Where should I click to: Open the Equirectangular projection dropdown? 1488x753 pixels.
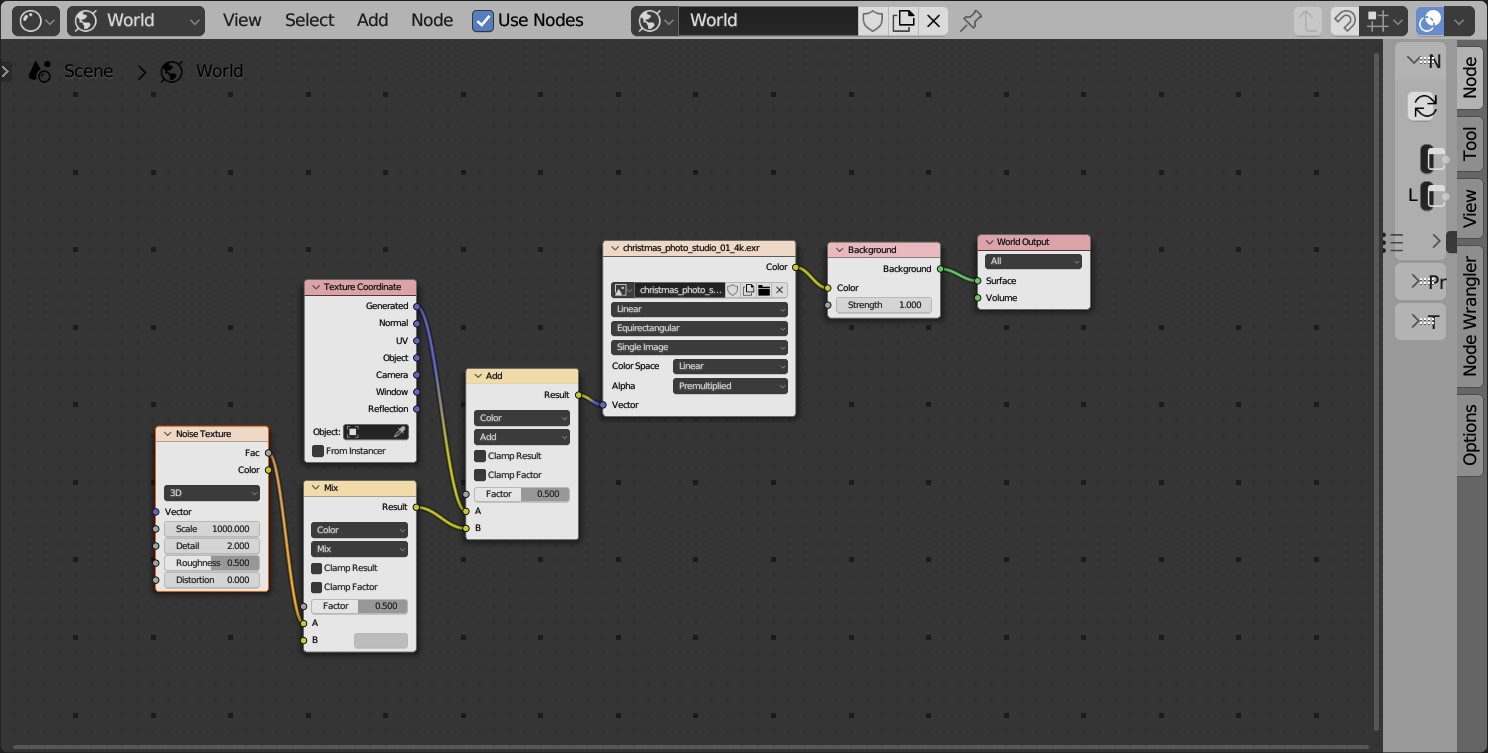pos(699,328)
